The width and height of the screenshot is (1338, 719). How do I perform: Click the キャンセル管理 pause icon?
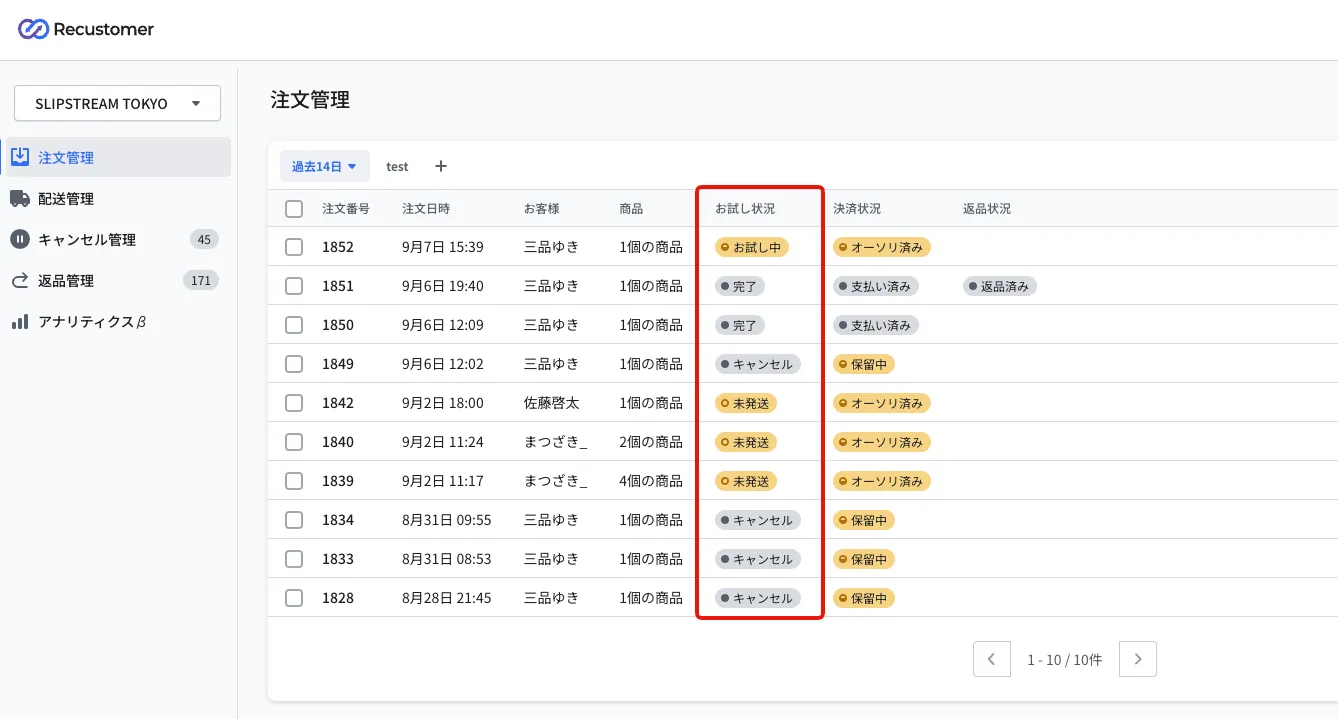pyautogui.click(x=19, y=239)
